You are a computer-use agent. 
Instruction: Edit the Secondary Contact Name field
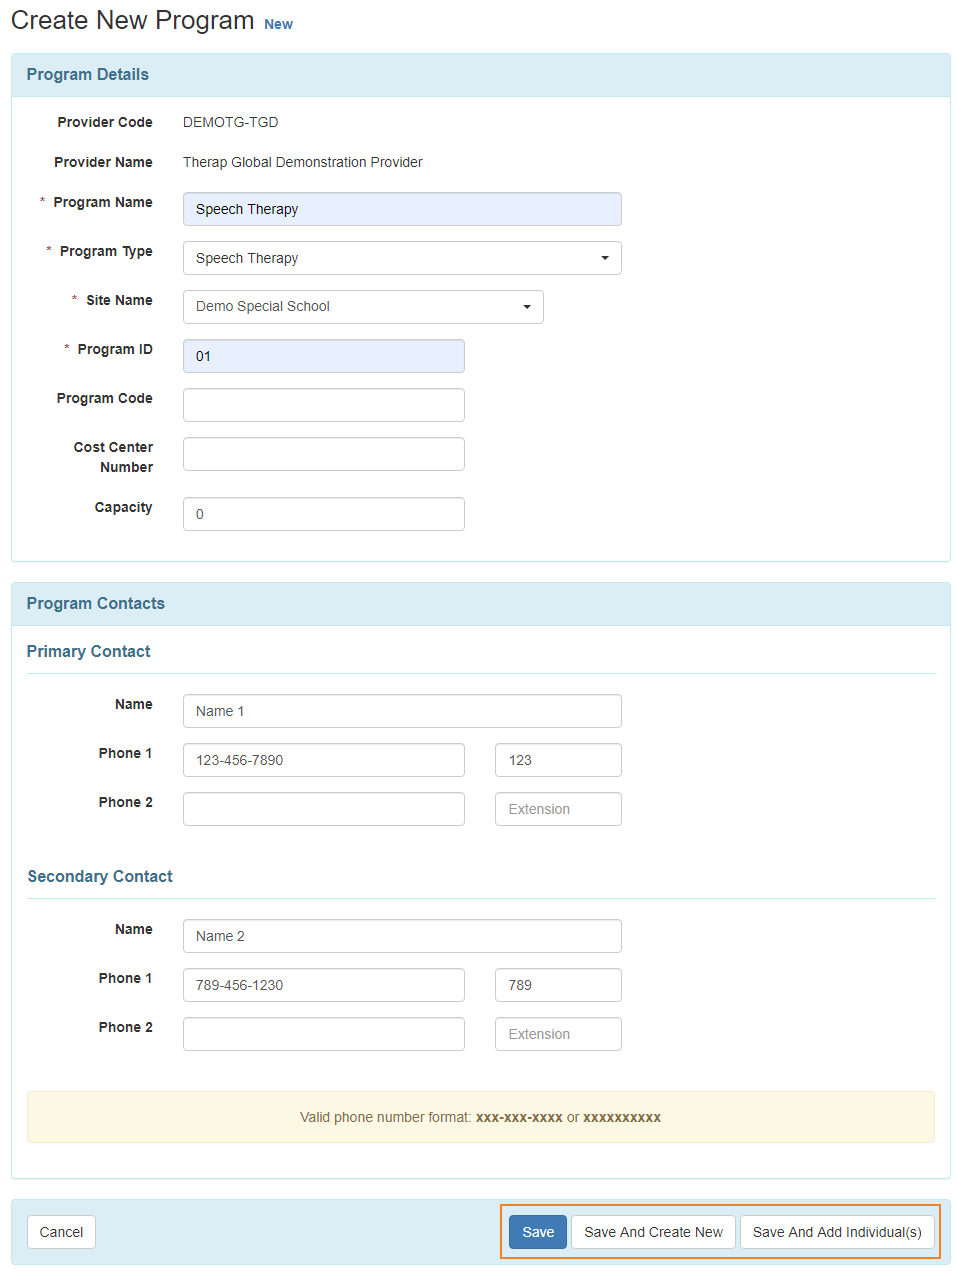pyautogui.click(x=402, y=936)
